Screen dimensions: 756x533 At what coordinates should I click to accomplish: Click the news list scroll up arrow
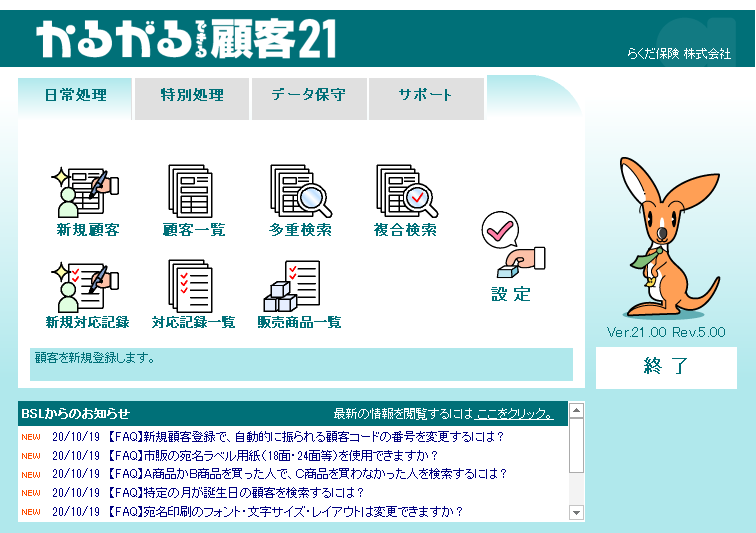tap(576, 410)
